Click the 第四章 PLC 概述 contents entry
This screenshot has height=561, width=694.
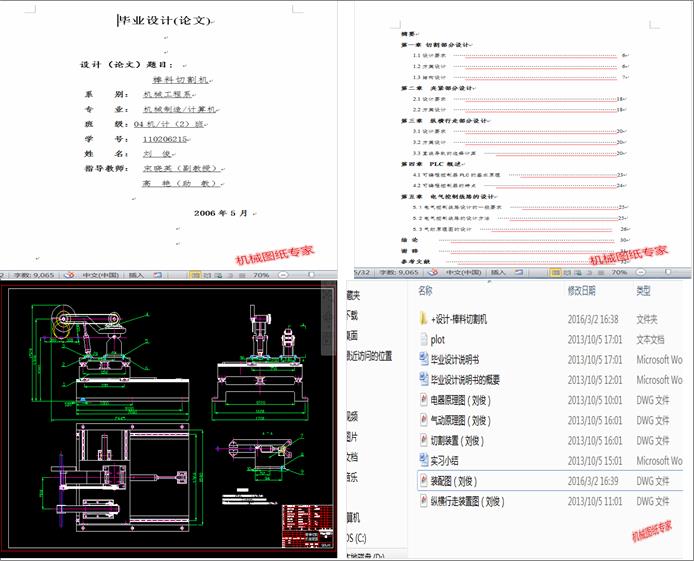431,164
